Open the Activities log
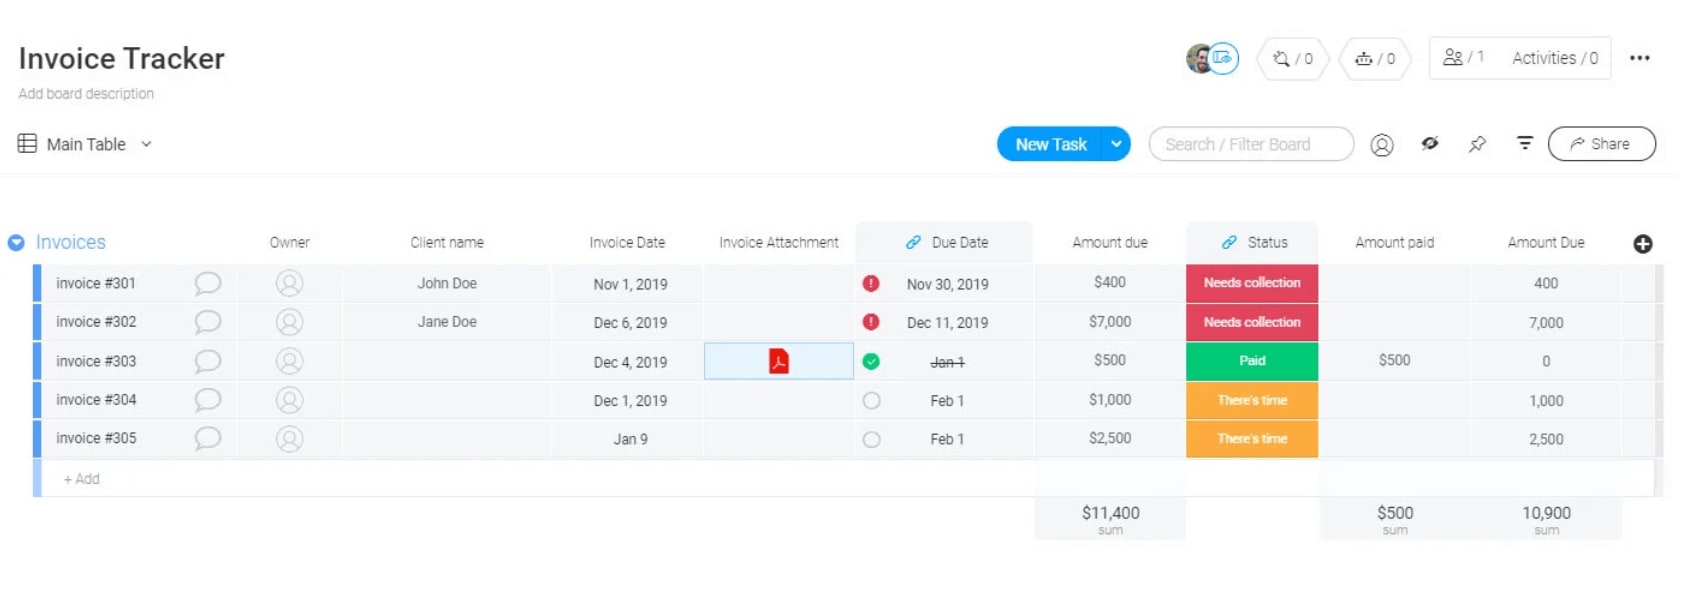Viewport: 1702px width, 596px height. (x=1555, y=58)
